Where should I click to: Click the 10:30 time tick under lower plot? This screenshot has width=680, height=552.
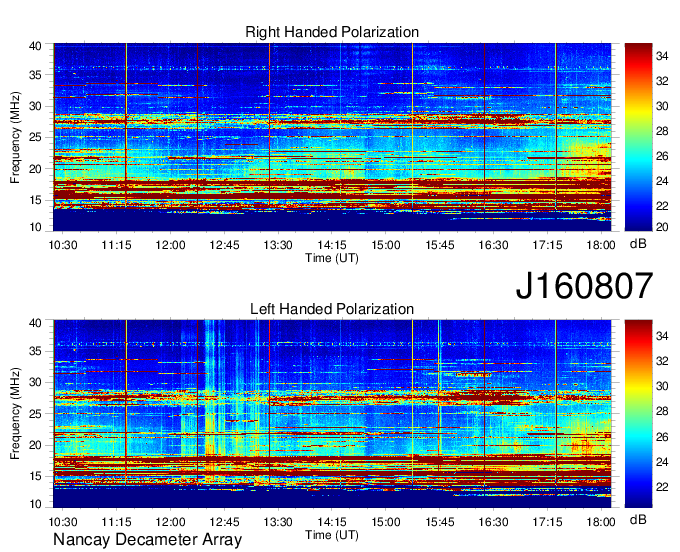63,522
